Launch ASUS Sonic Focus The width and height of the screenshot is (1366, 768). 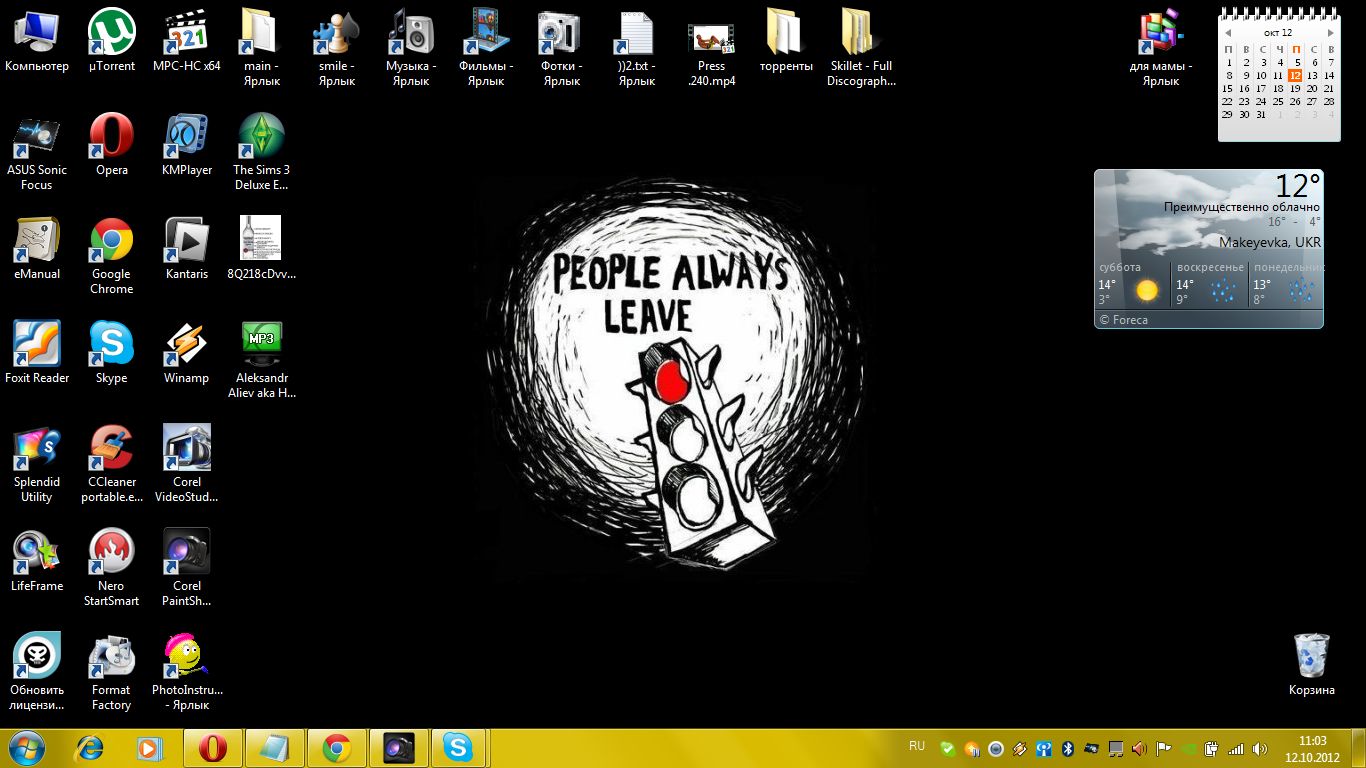tap(37, 152)
